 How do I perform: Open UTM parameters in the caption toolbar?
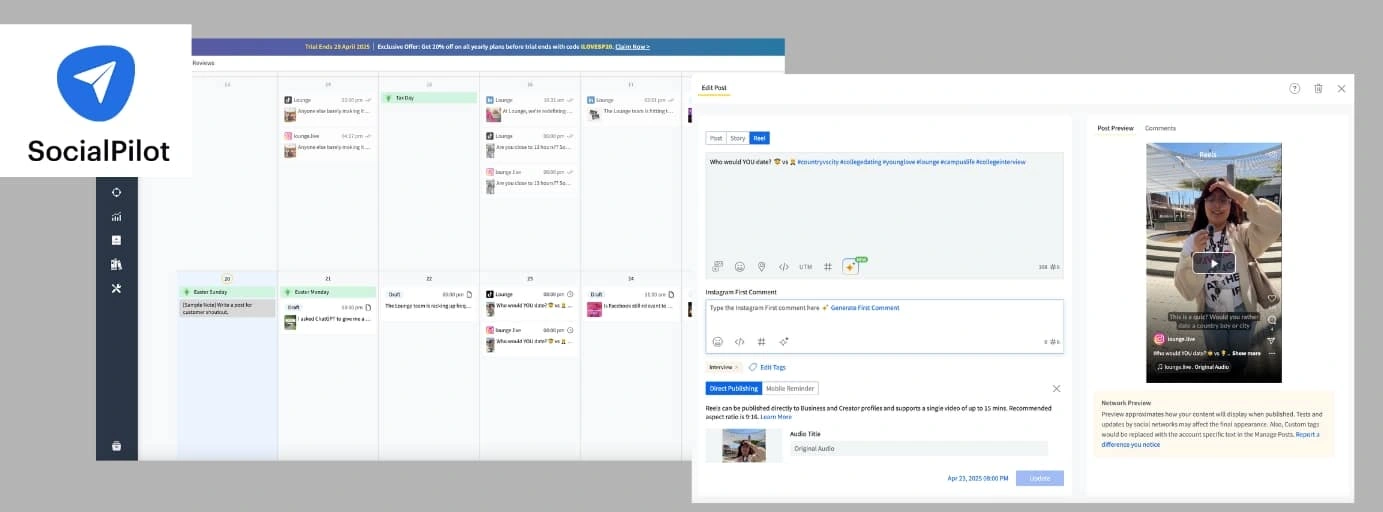806,267
